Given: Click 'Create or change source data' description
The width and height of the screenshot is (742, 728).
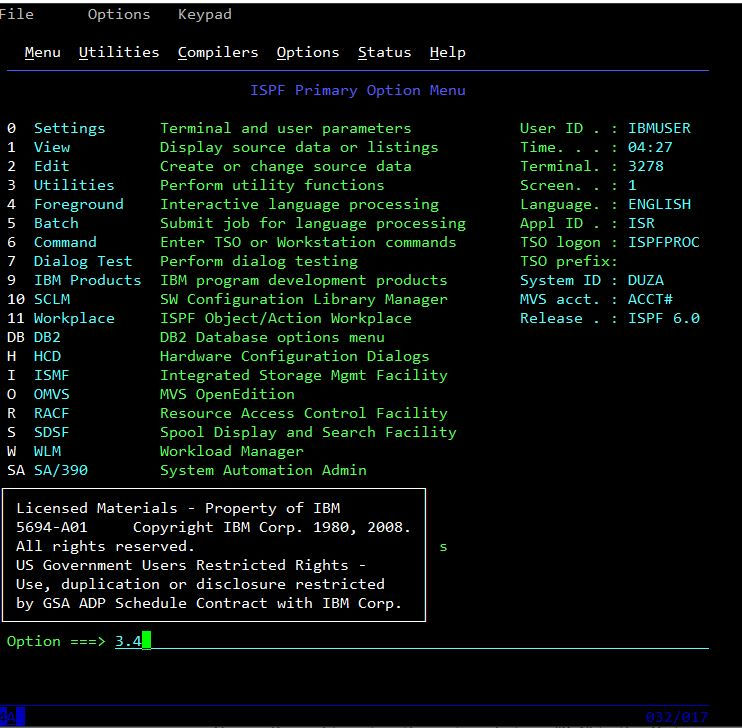Looking at the screenshot, I should [285, 166].
